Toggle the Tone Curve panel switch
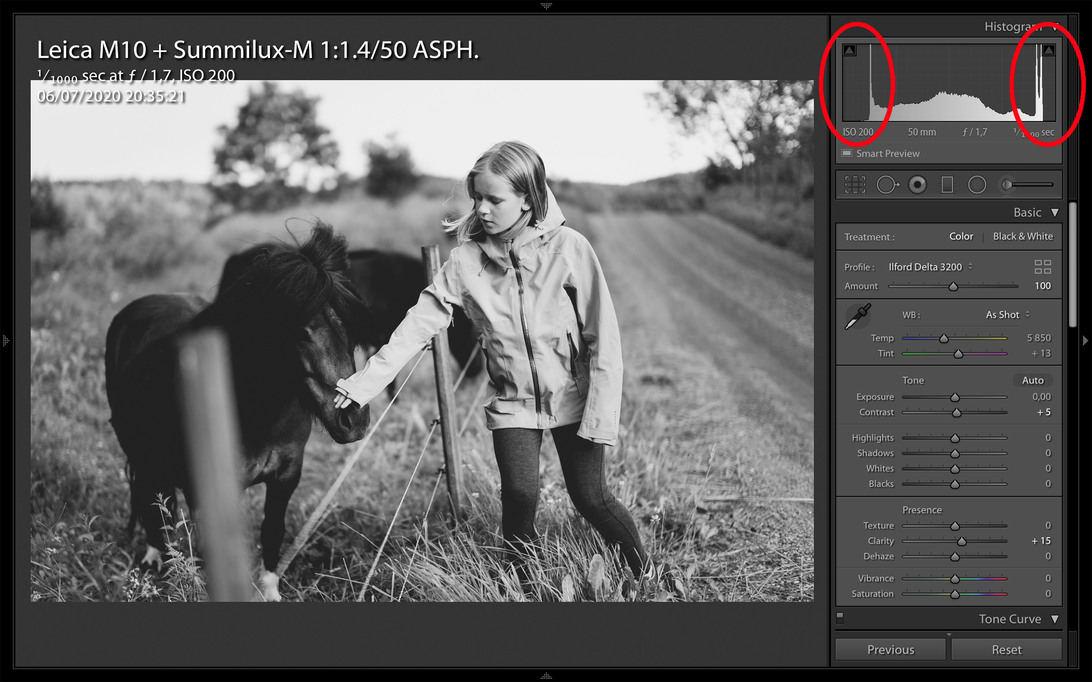Image resolution: width=1092 pixels, height=682 pixels. click(x=840, y=617)
